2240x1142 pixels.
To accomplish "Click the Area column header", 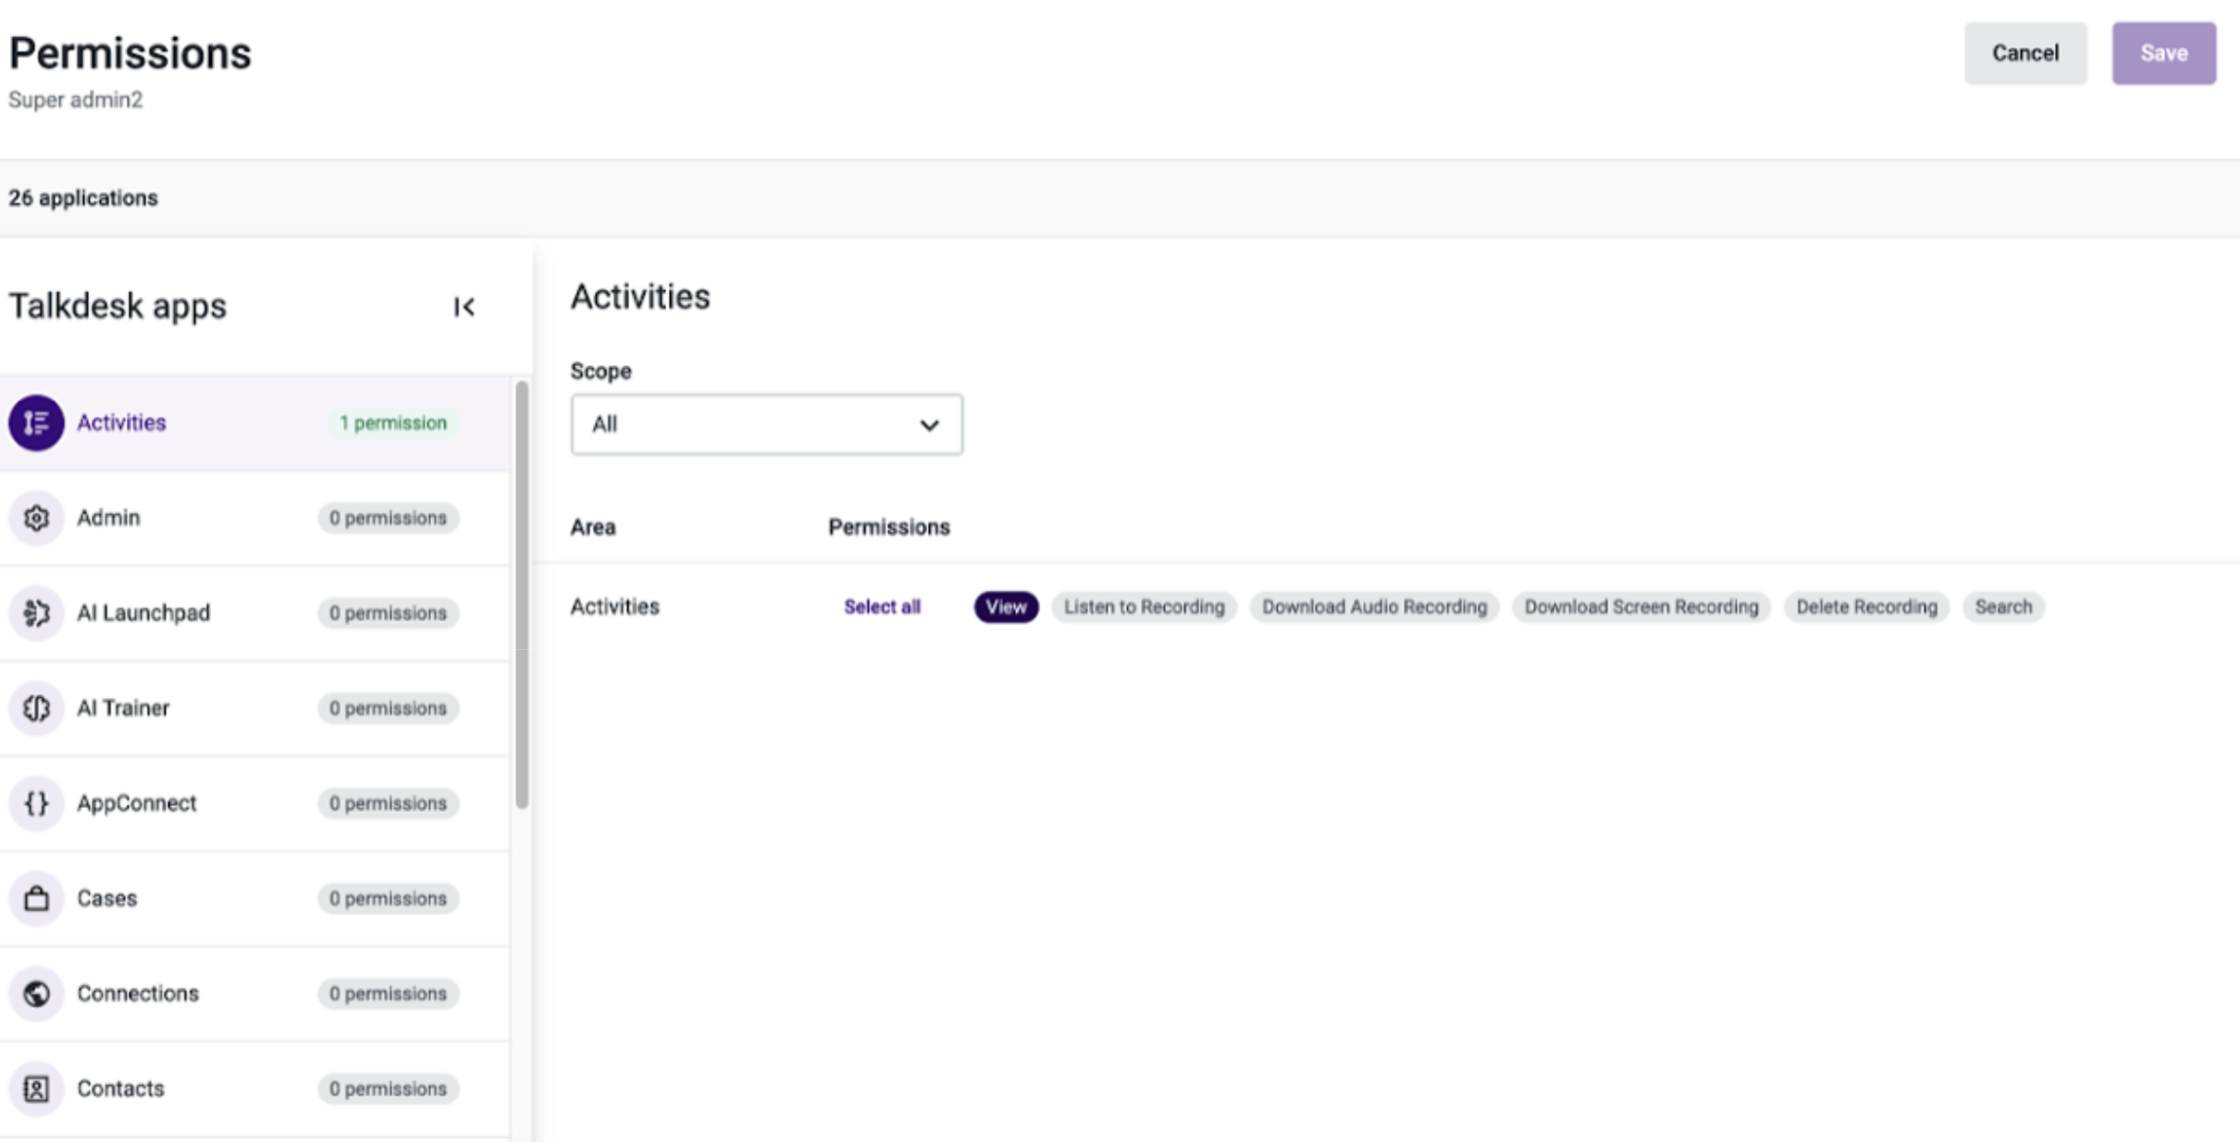I will pyautogui.click(x=593, y=527).
